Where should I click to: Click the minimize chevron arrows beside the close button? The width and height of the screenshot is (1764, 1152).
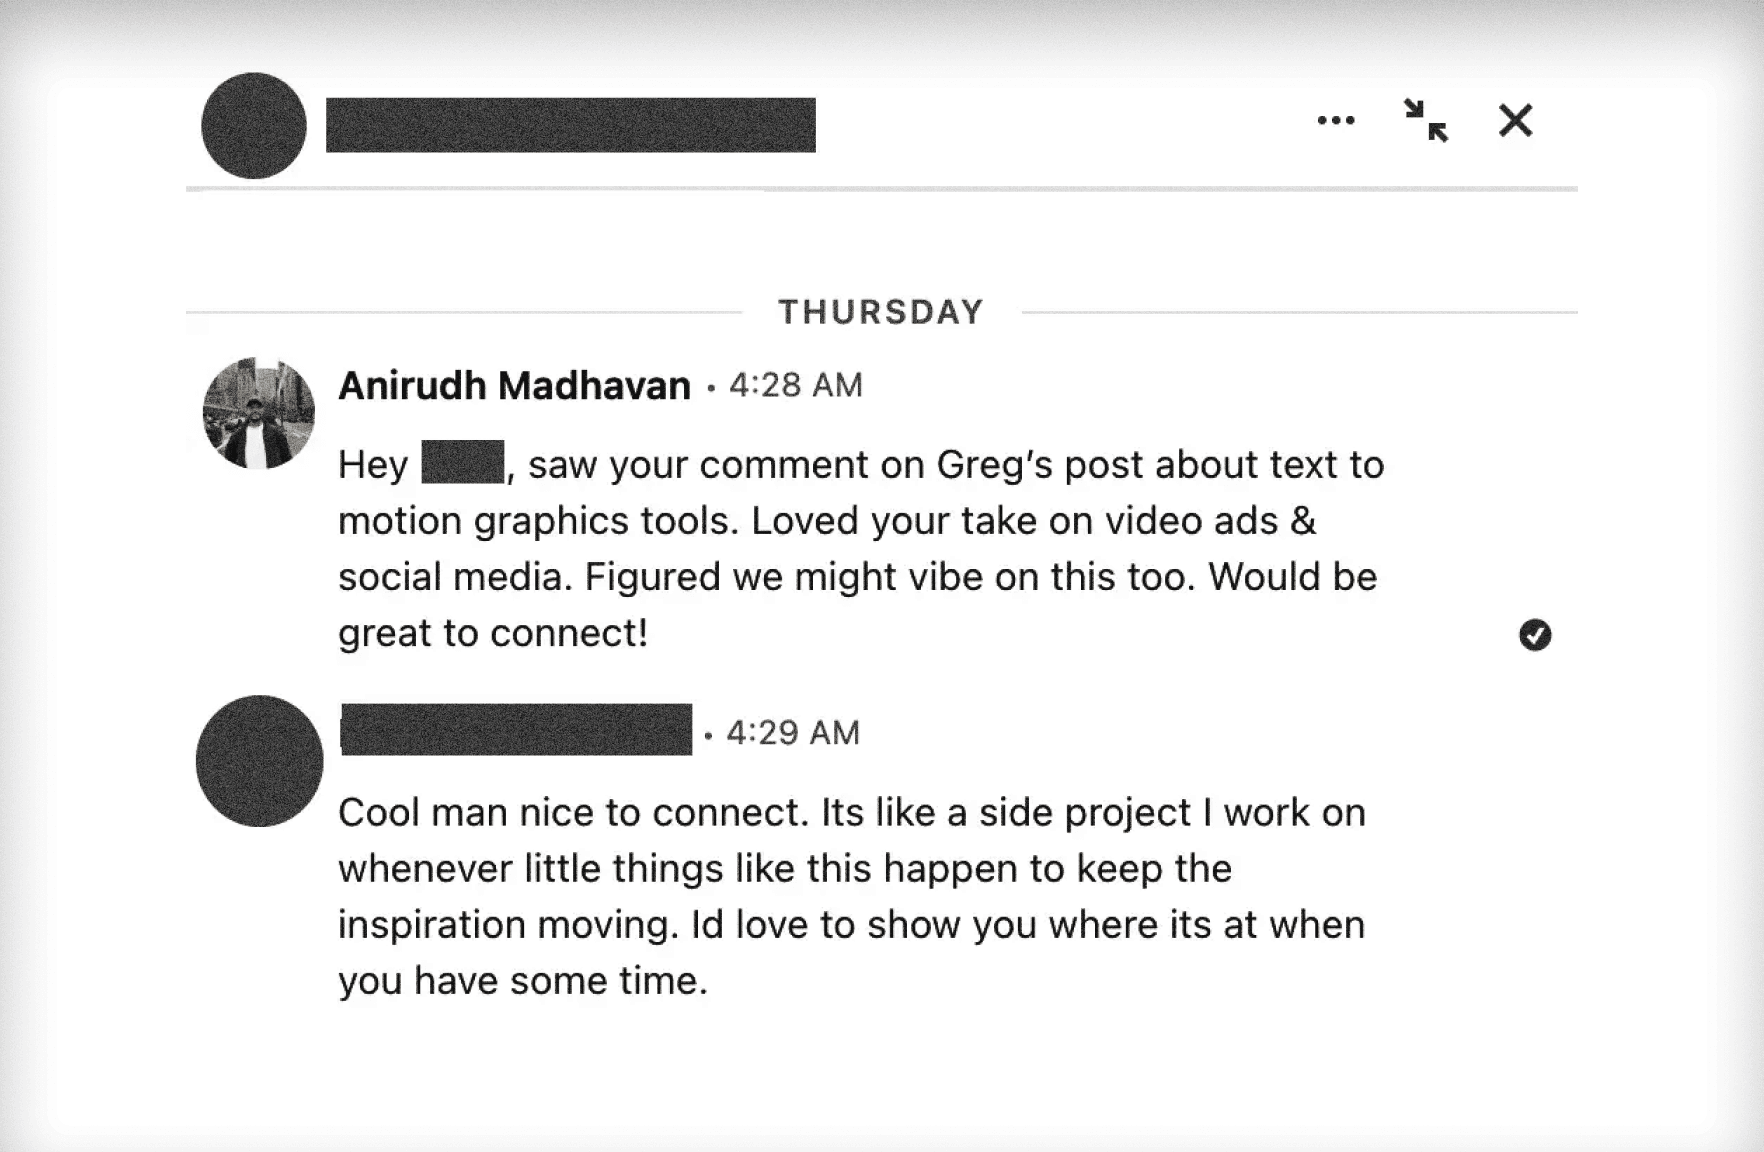coord(1424,122)
